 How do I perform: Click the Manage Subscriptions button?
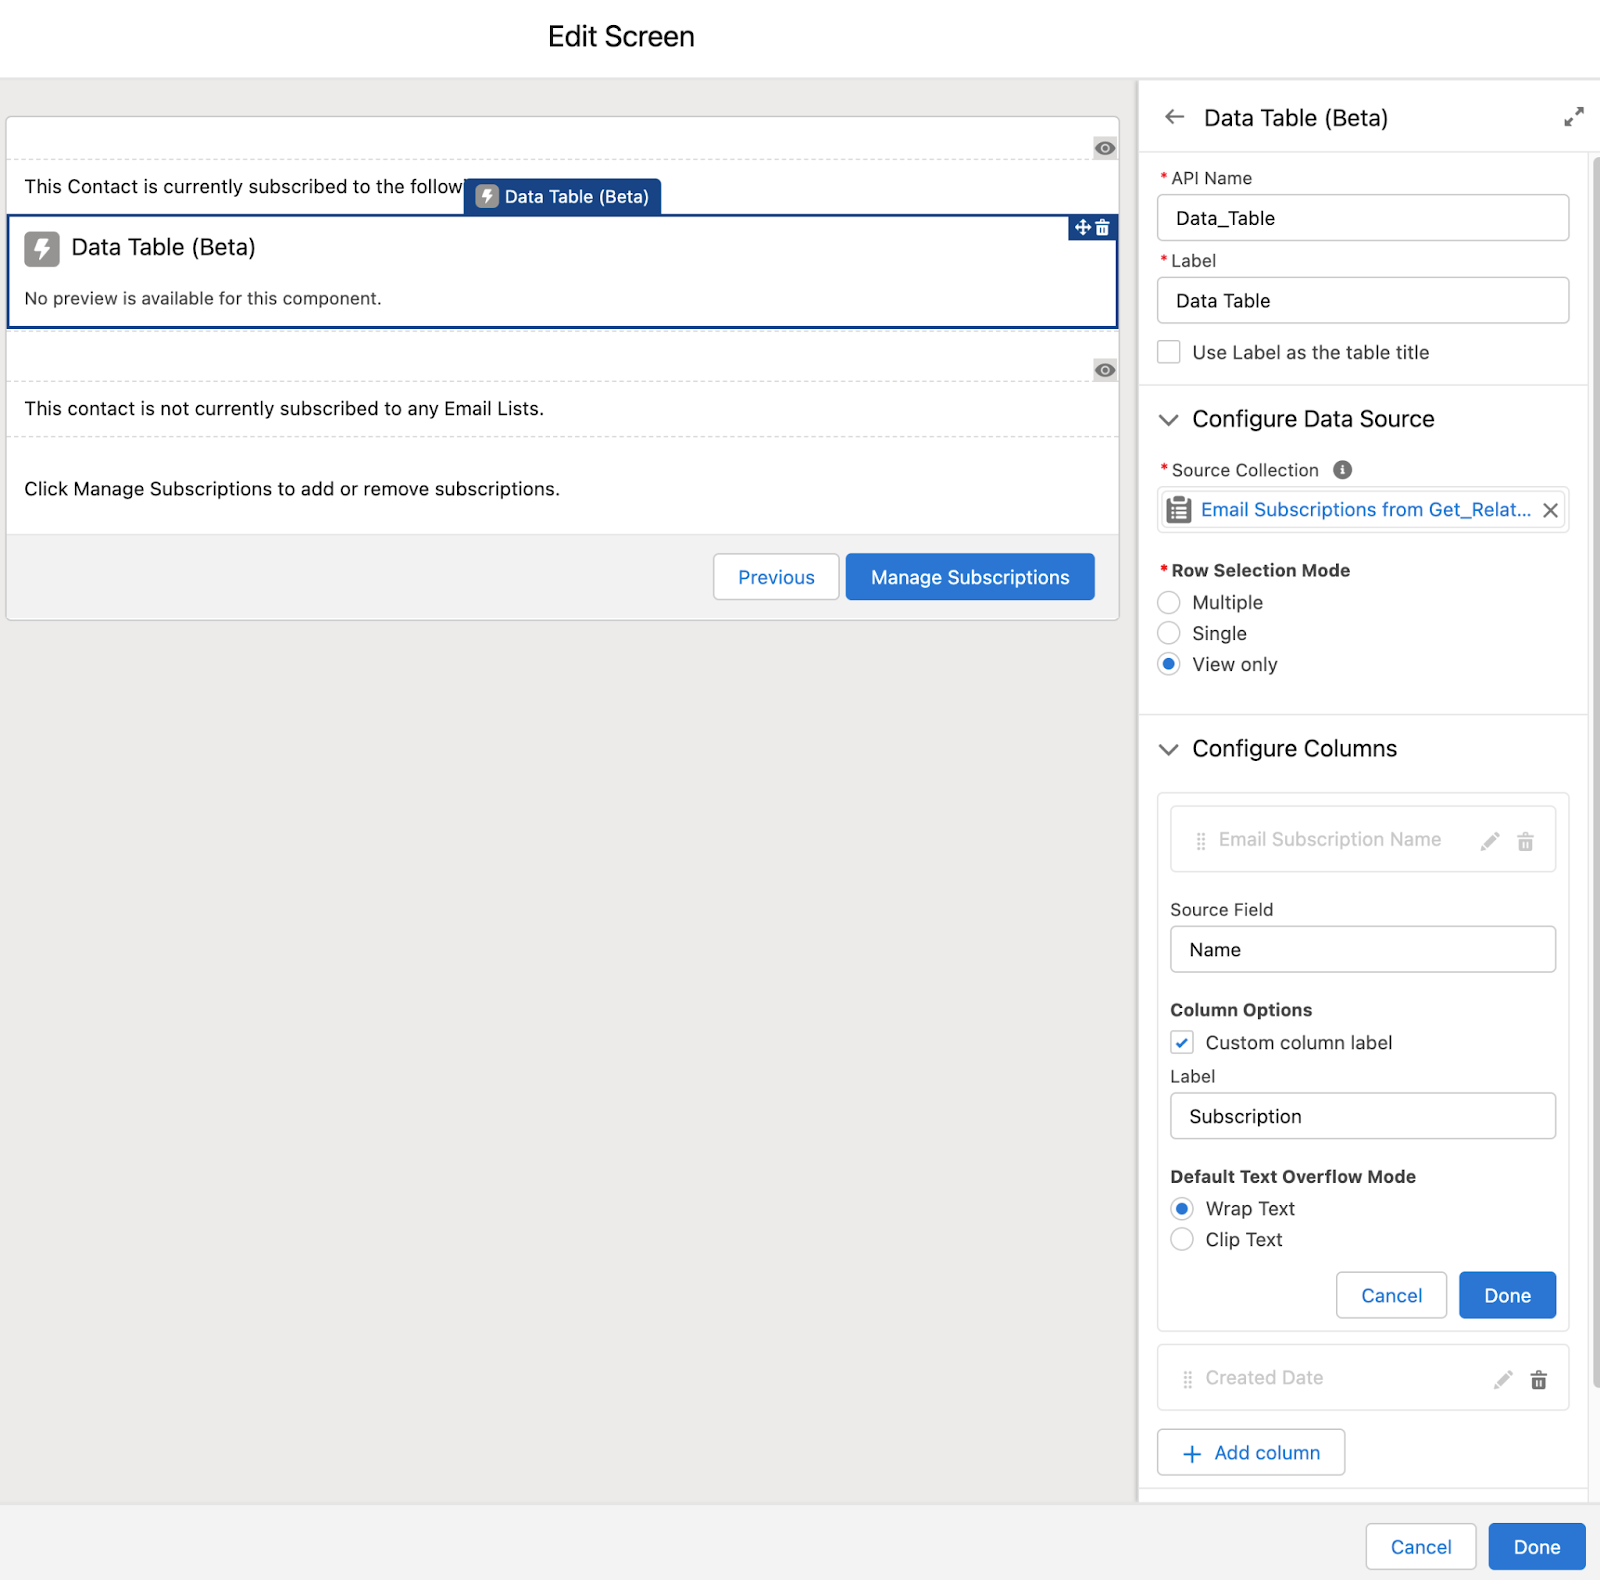[x=968, y=577]
